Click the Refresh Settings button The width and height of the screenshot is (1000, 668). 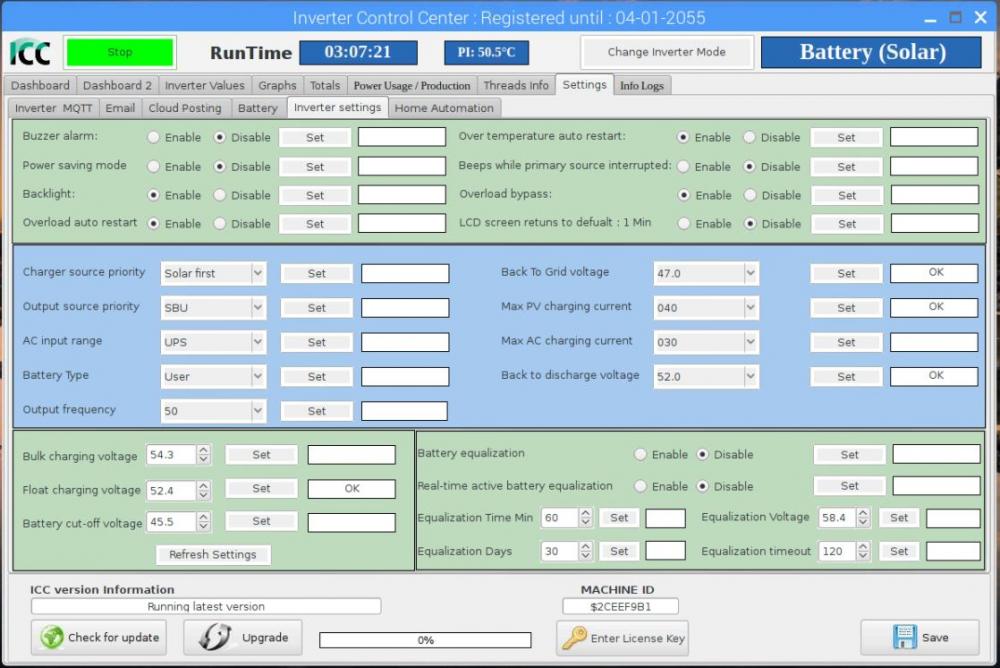coord(213,554)
